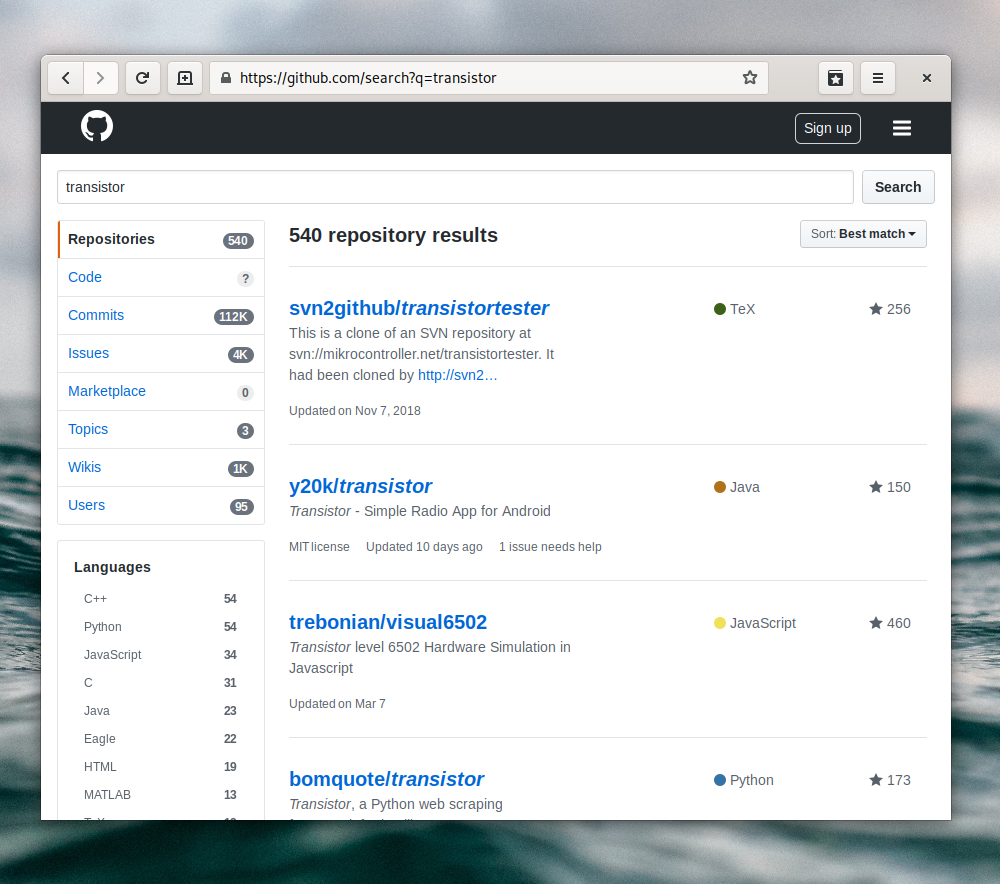Viewport: 1000px width, 884px height.
Task: Filter results by Python language in sidebar
Action: 160,627
